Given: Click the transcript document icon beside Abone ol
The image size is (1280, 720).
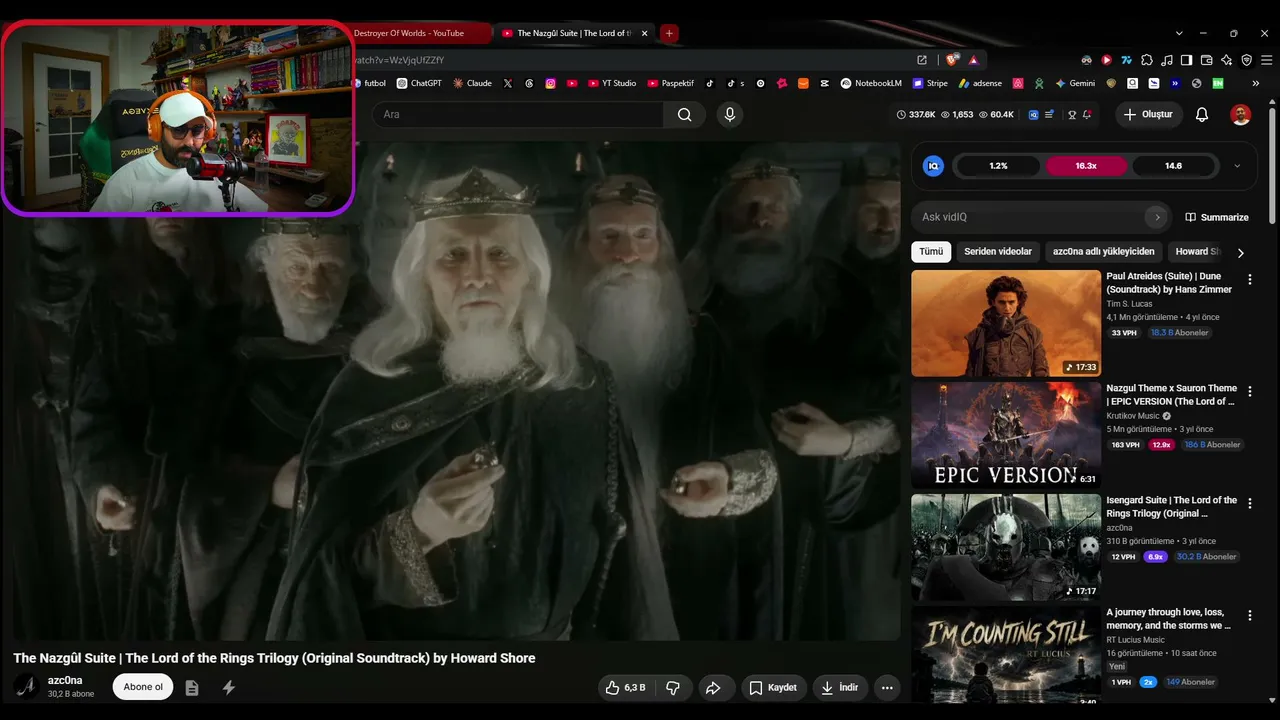Looking at the screenshot, I should [x=192, y=688].
